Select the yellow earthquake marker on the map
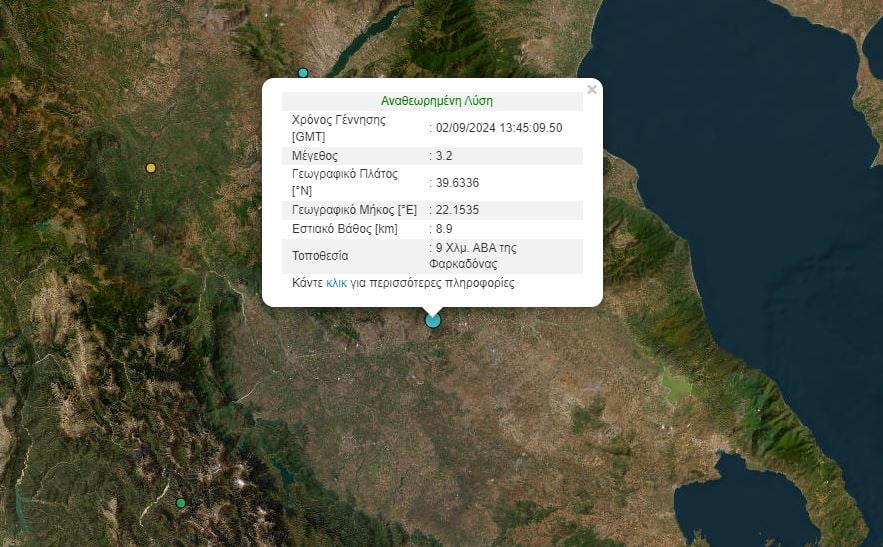883x547 pixels. [151, 168]
